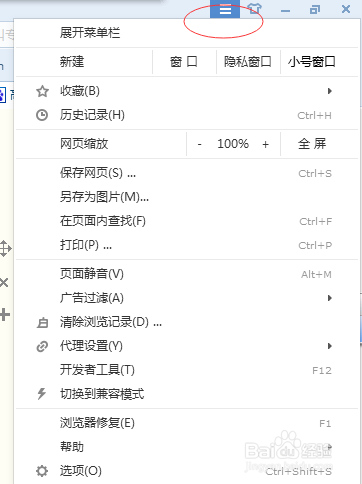The image size is (362, 484).
Task: Expand the 收藏(B) submenu arrow
Action: coord(330,91)
